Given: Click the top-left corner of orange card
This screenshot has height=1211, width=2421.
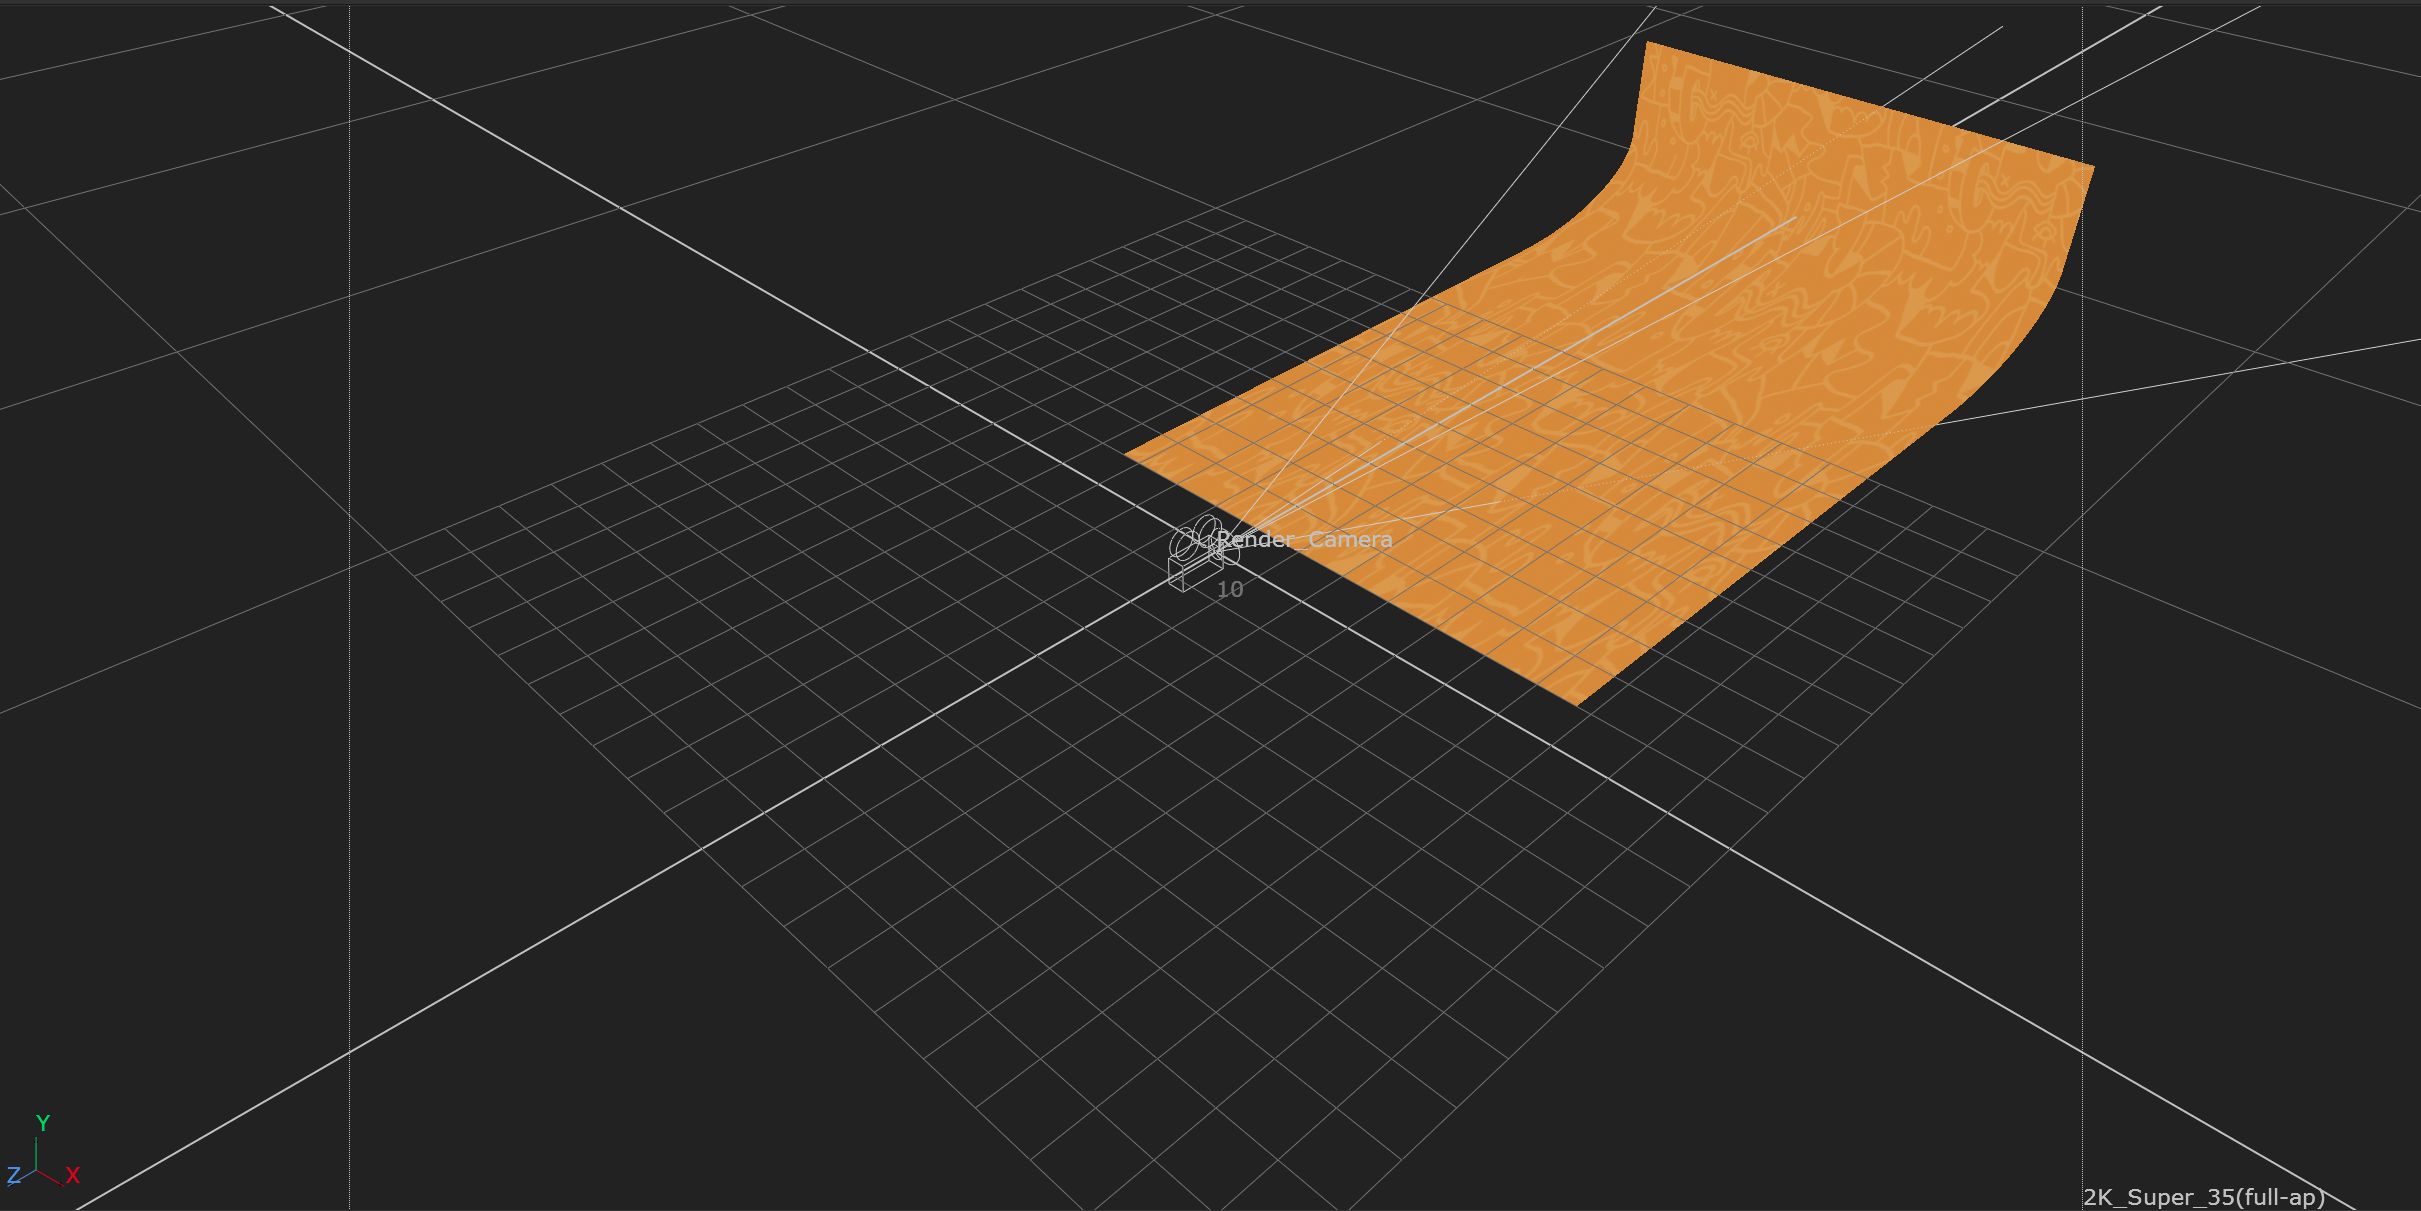Looking at the screenshot, I should click(x=1648, y=44).
